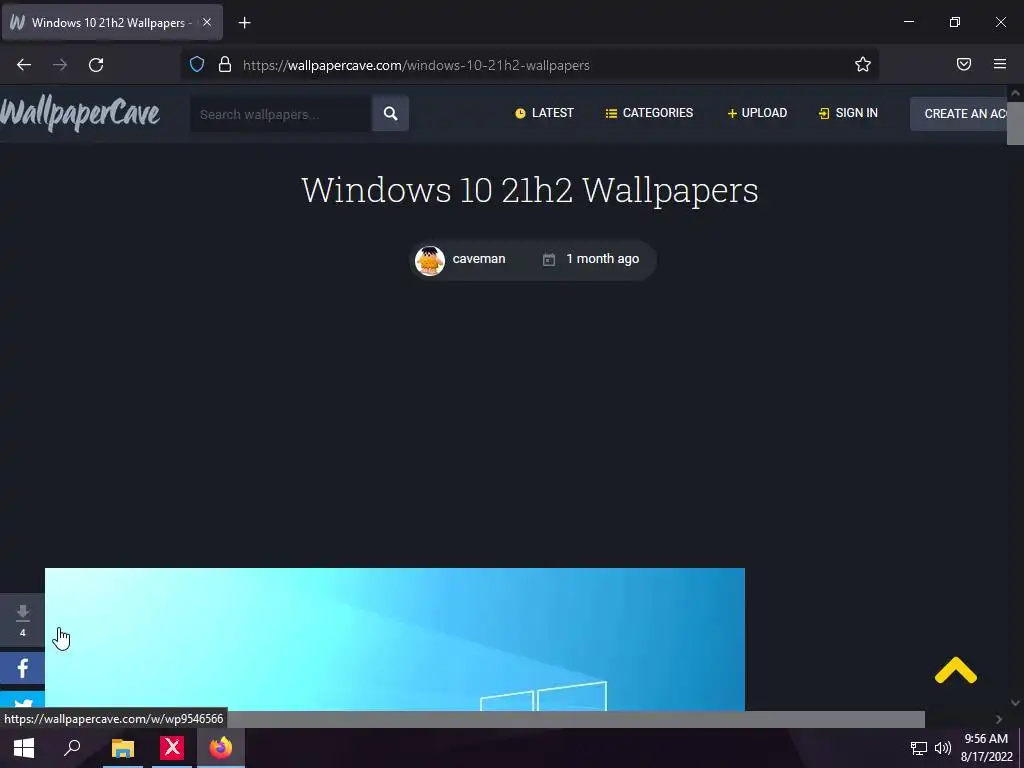This screenshot has height=768, width=1024.
Task: Click the page title Windows 10 21h2 Wallpapers
Action: (530, 190)
